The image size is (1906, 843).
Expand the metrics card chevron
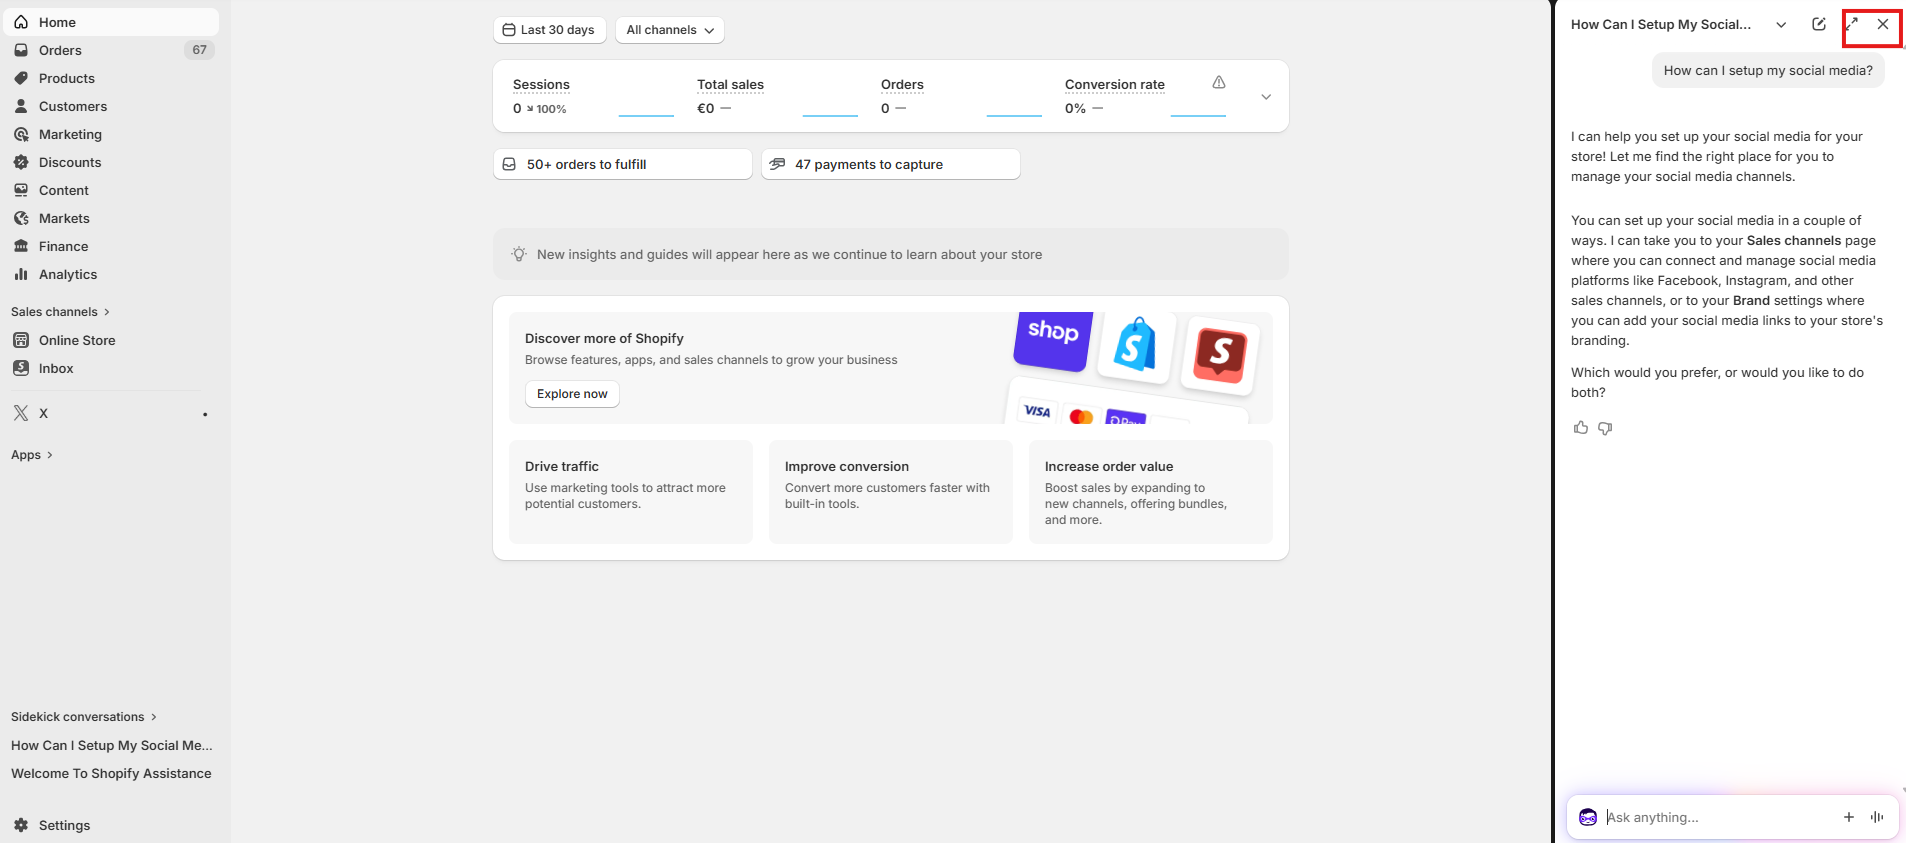1266,97
